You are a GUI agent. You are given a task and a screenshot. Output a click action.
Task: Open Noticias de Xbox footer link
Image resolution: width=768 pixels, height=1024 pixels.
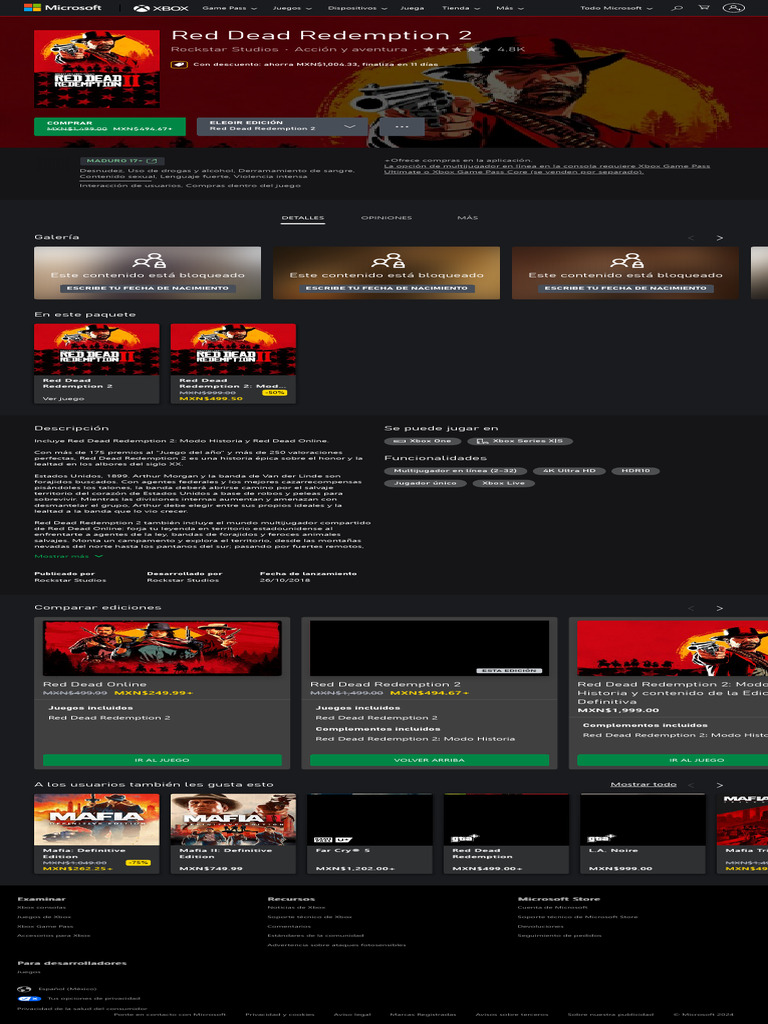tap(296, 908)
